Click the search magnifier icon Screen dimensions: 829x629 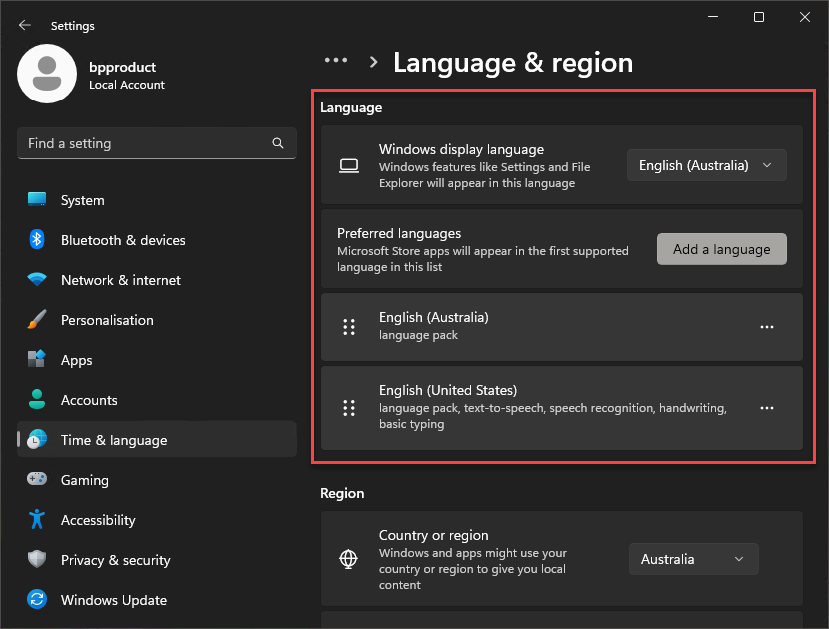coord(278,143)
